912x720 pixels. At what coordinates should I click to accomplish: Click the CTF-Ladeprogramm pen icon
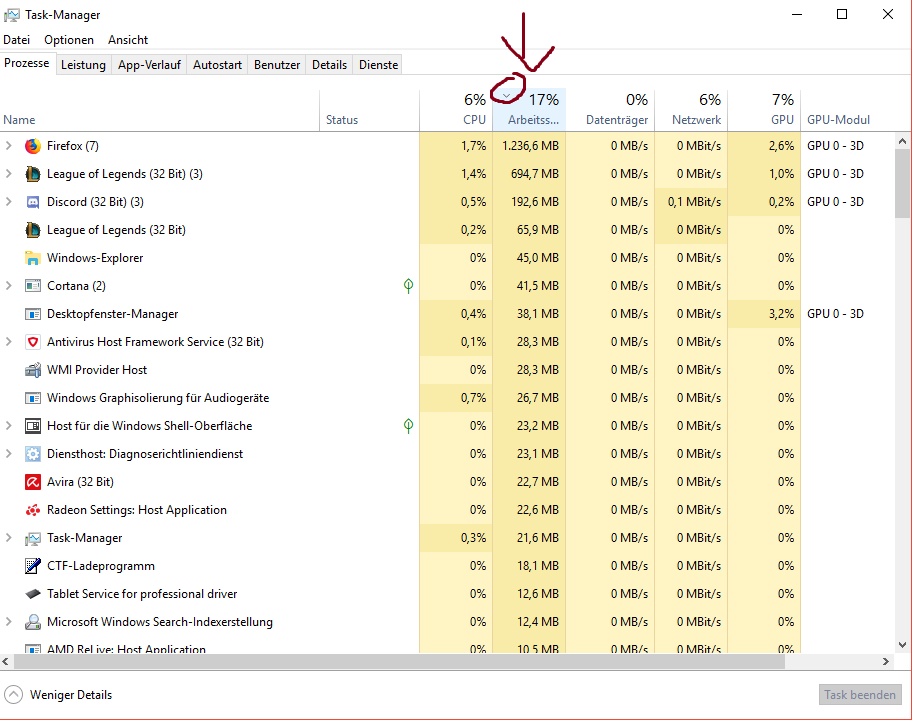33,566
